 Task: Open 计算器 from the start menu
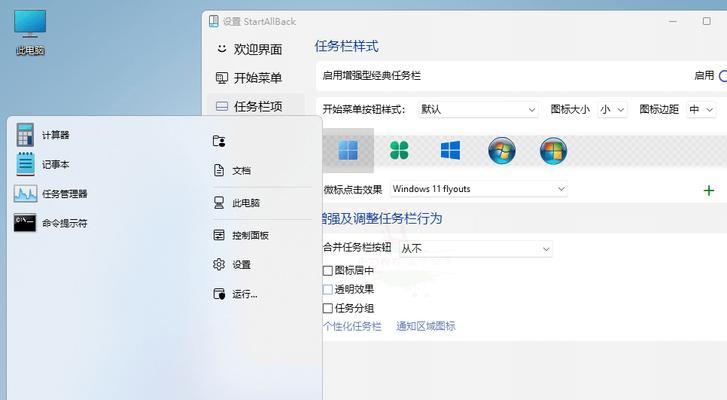[43, 135]
